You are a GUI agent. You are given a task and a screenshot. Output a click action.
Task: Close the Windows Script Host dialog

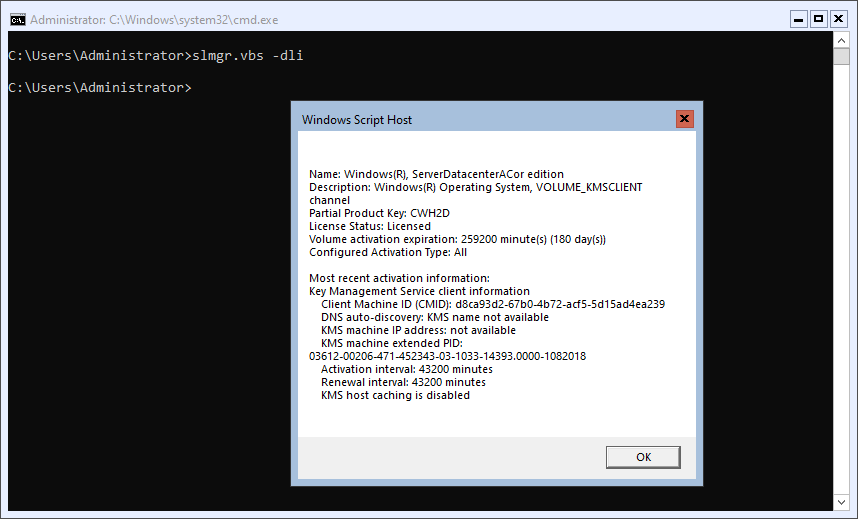click(x=684, y=119)
